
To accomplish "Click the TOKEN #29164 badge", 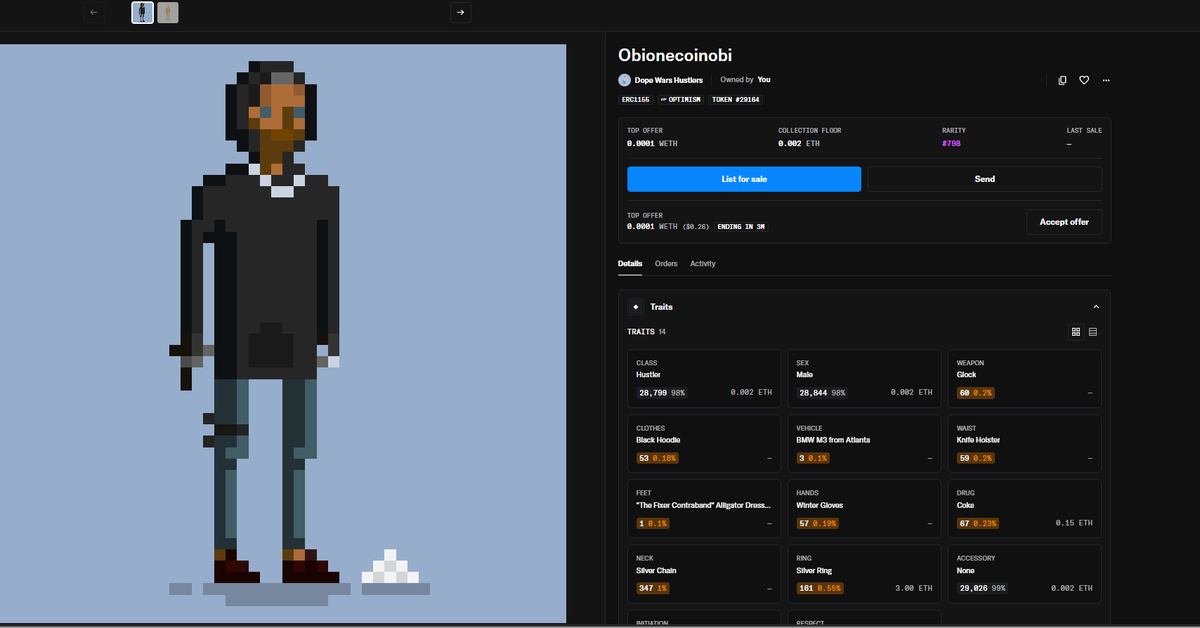I will 736,99.
